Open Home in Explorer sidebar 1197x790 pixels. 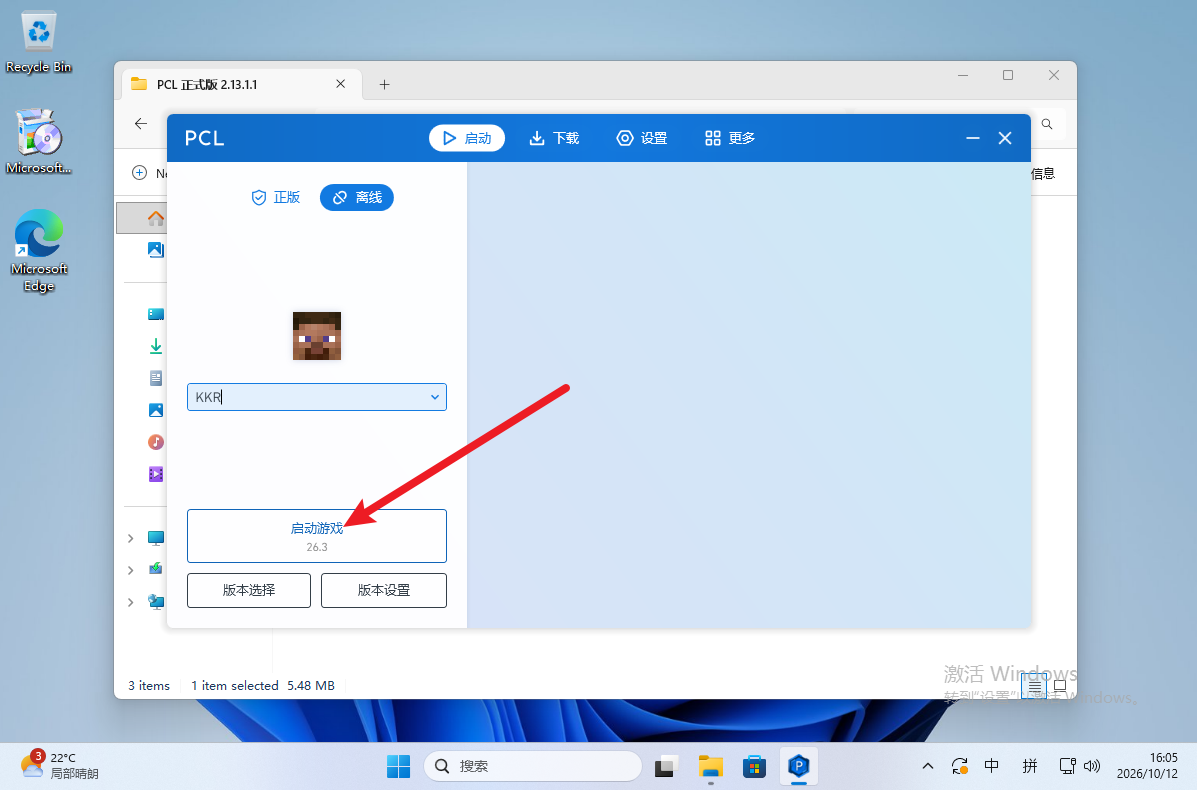point(156,218)
